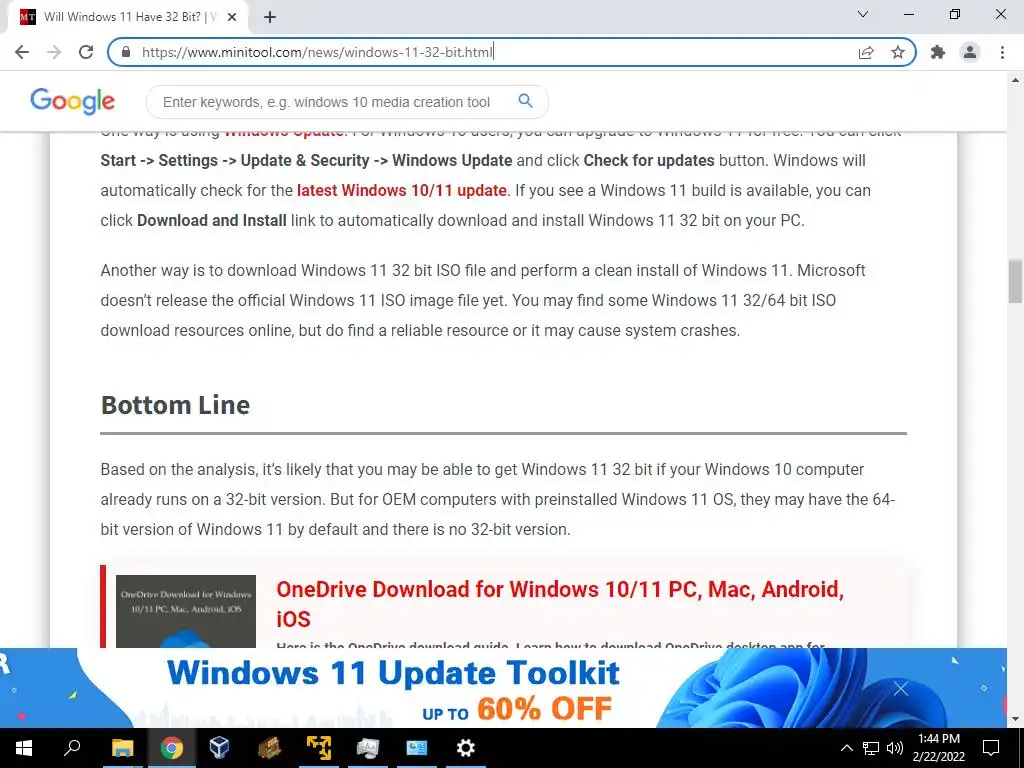The image size is (1024, 768).
Task: Open a new browser tab
Action: click(x=270, y=18)
